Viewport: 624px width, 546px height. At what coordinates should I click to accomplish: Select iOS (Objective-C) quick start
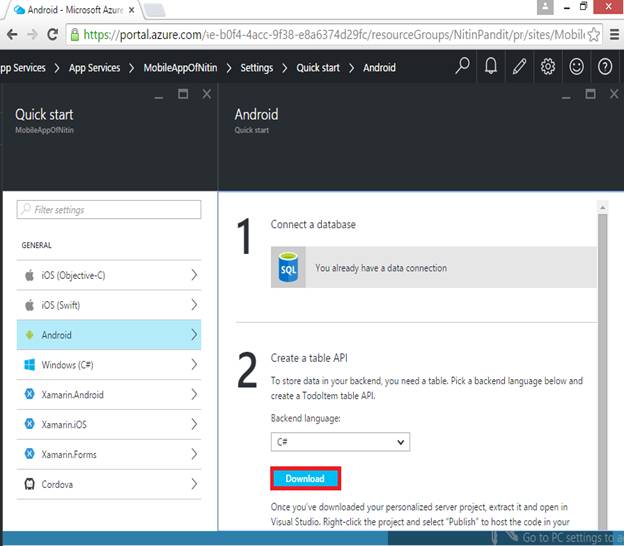tap(109, 275)
